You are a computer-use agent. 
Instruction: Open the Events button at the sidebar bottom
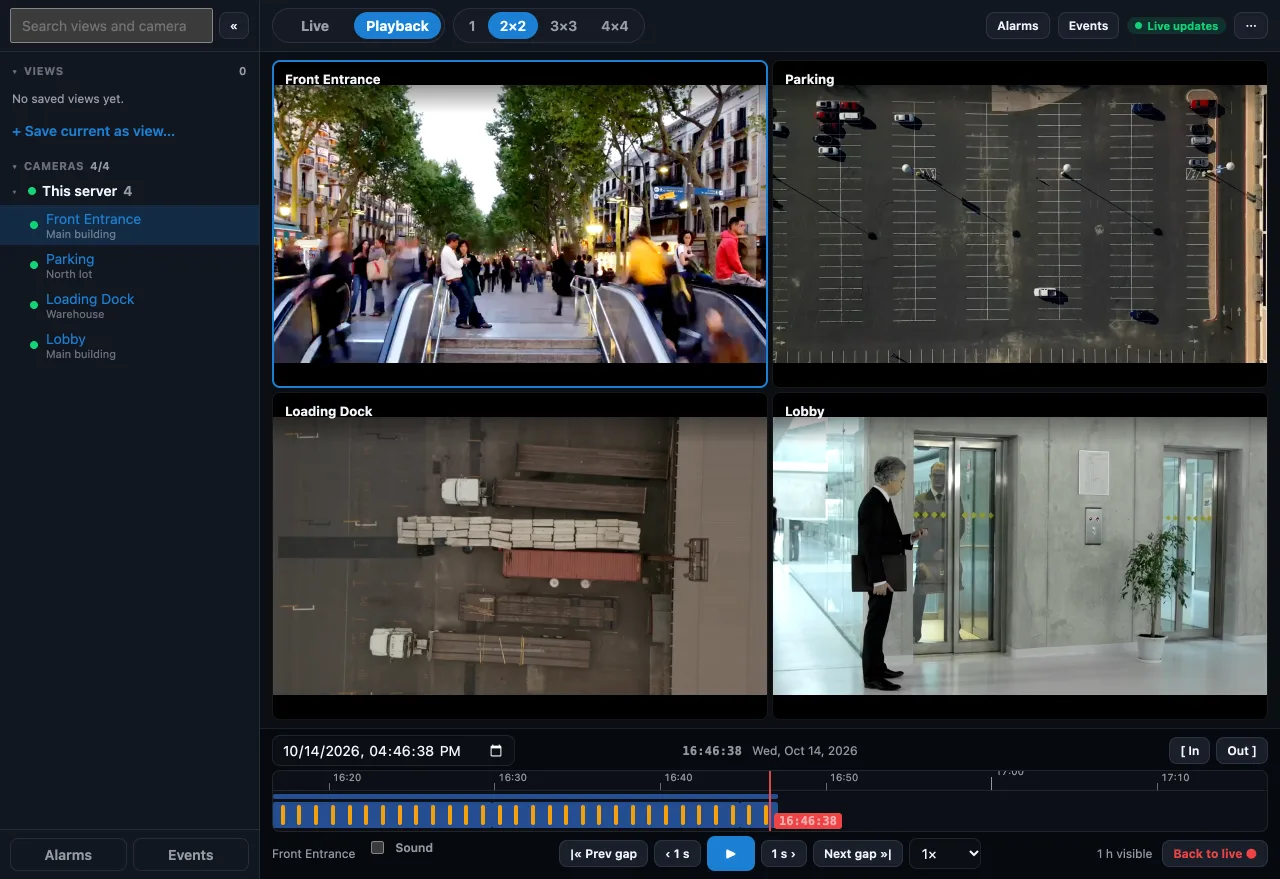click(x=191, y=855)
